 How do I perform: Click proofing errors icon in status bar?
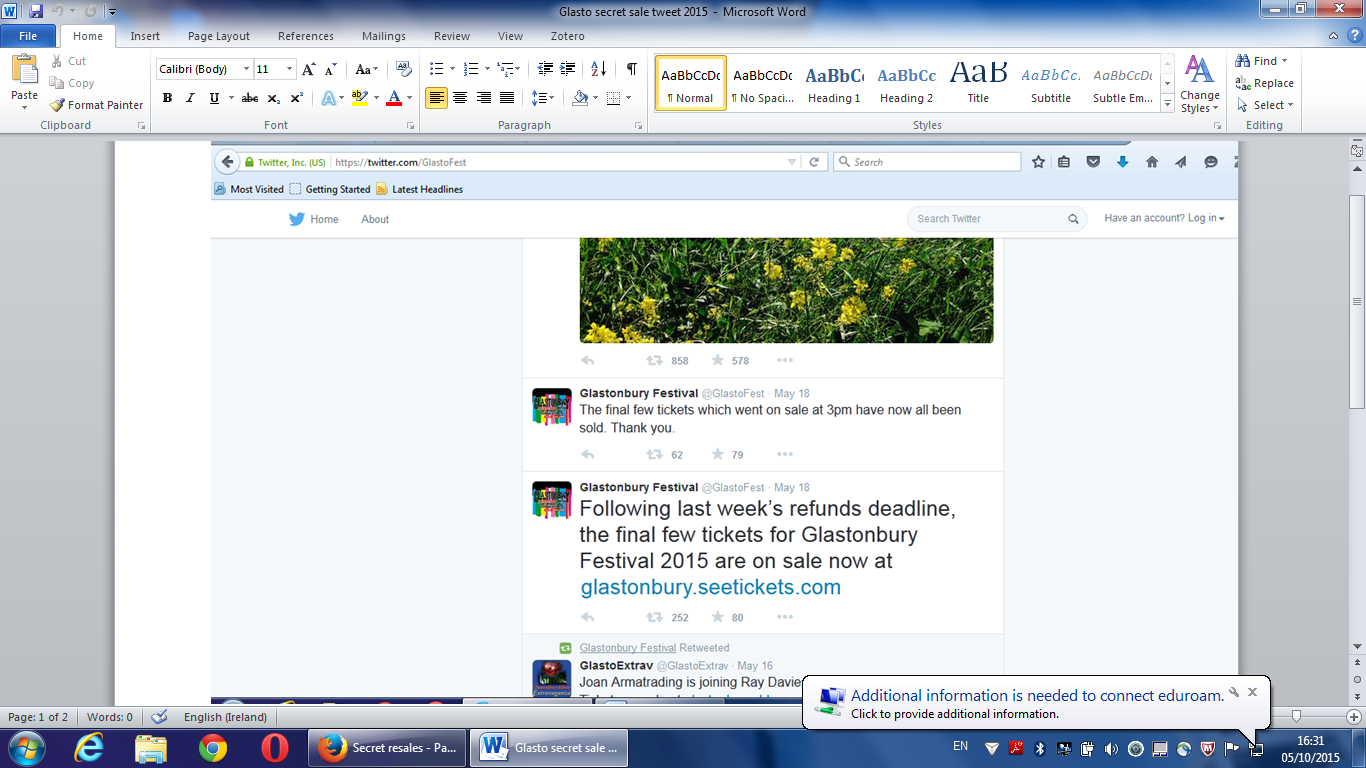click(158, 717)
